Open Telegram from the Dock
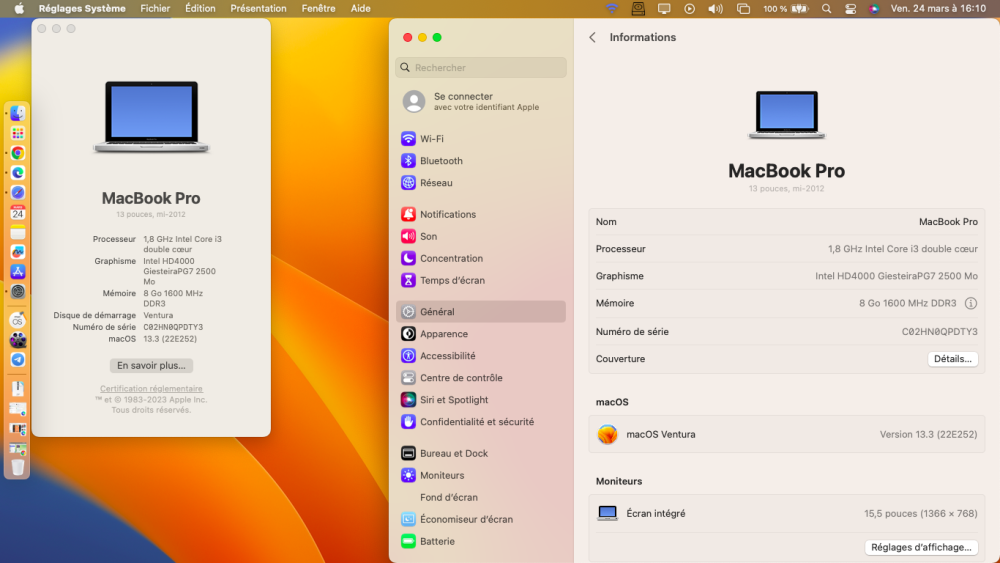 [18, 360]
